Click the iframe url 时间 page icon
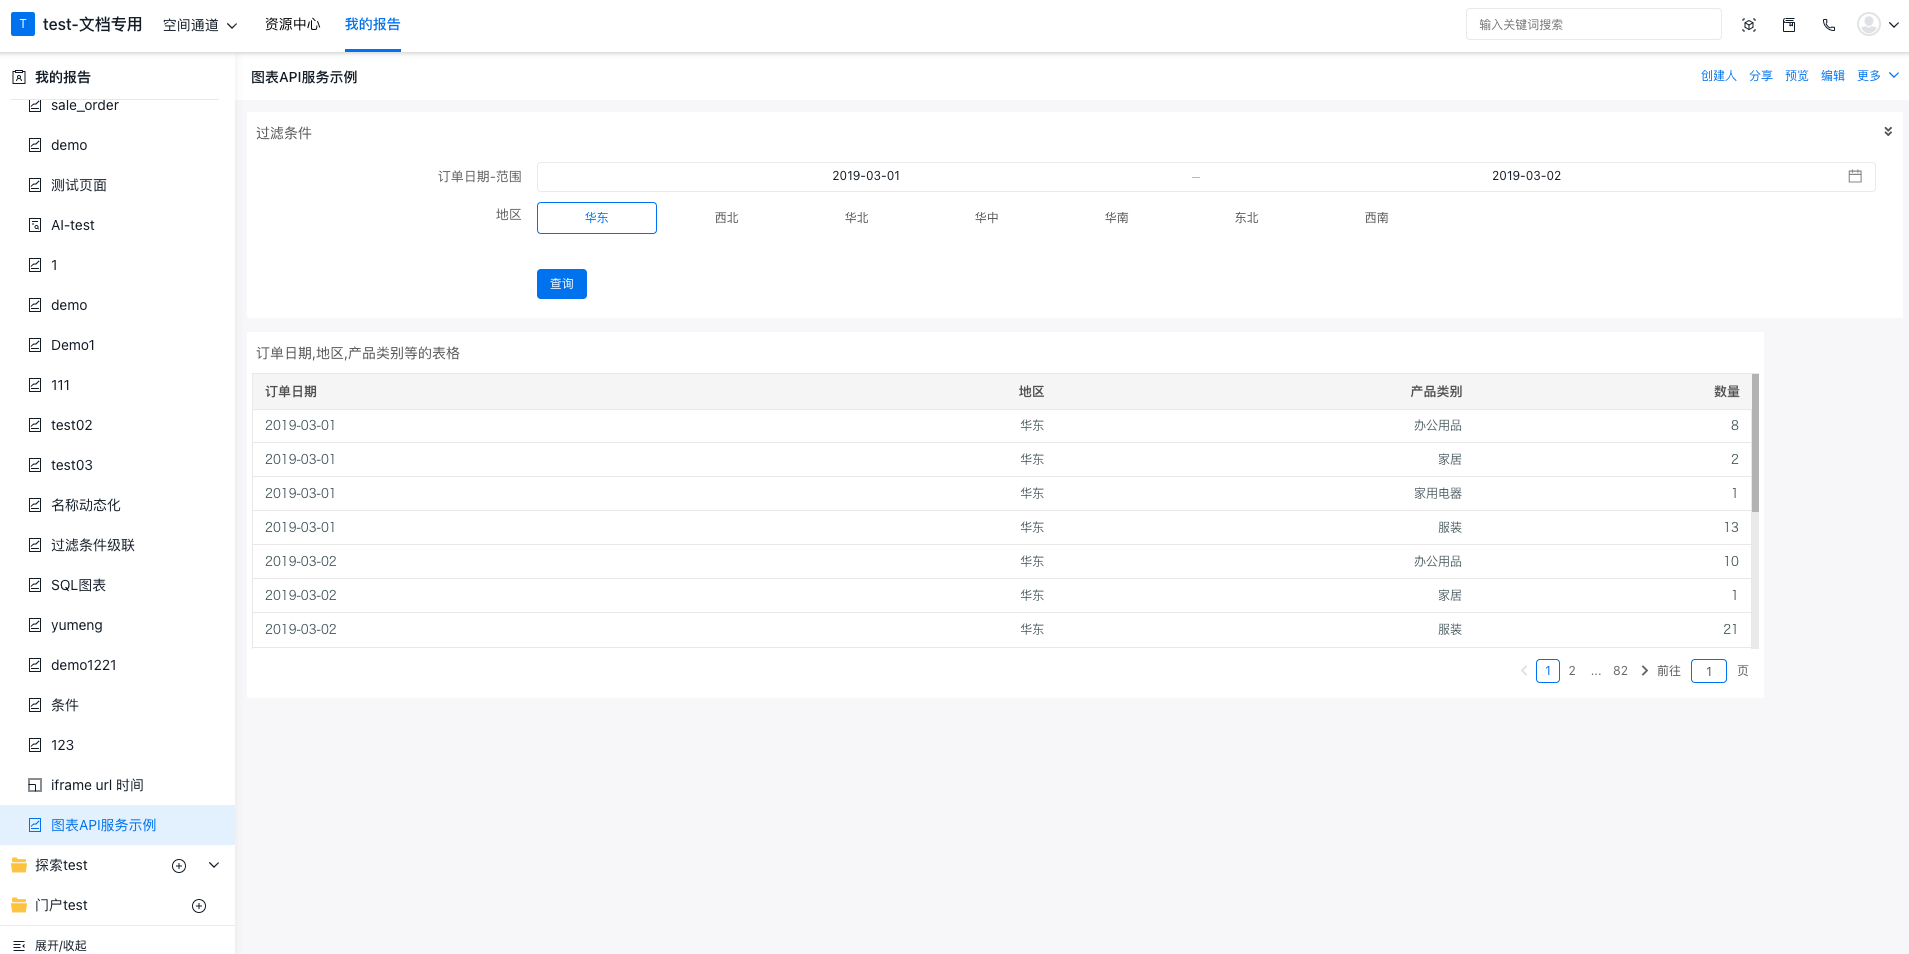Viewport: 1909px width, 954px height. pos(35,785)
